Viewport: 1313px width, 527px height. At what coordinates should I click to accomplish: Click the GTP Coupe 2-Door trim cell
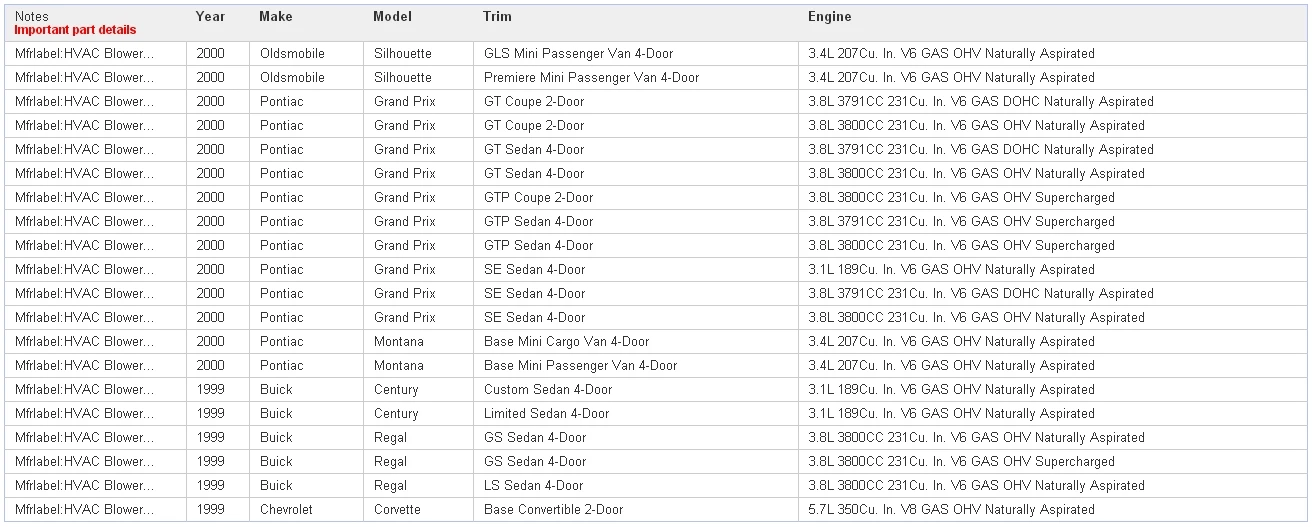coord(636,198)
